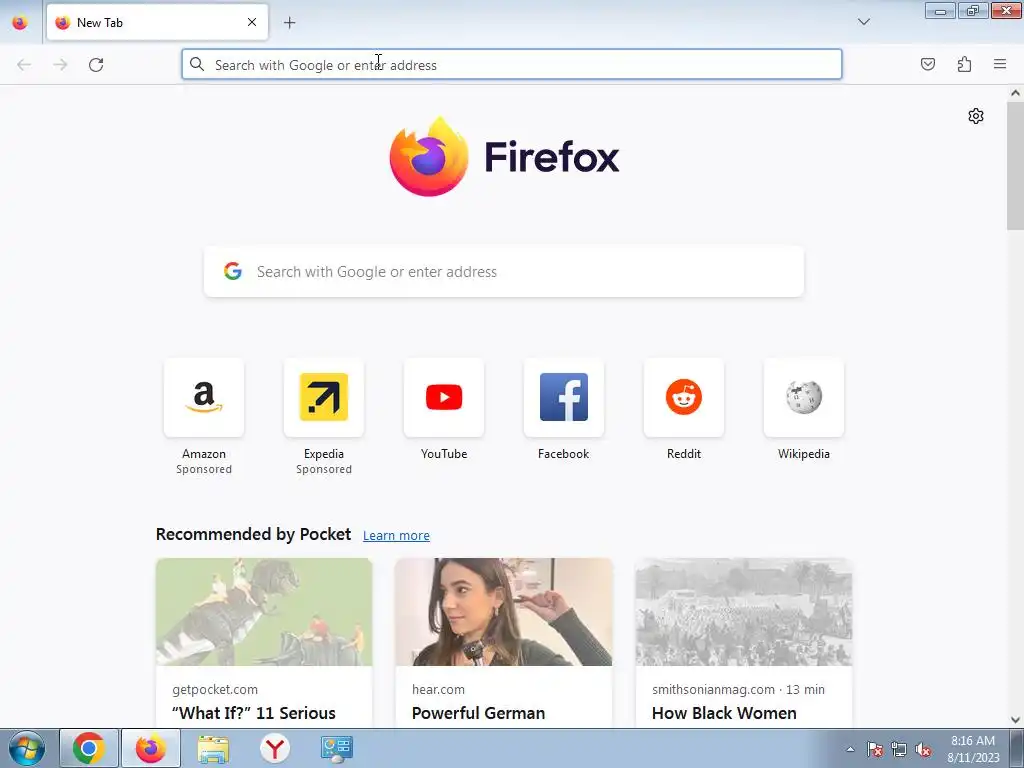
Task: Close the New Tab tab
Action: [x=252, y=22]
